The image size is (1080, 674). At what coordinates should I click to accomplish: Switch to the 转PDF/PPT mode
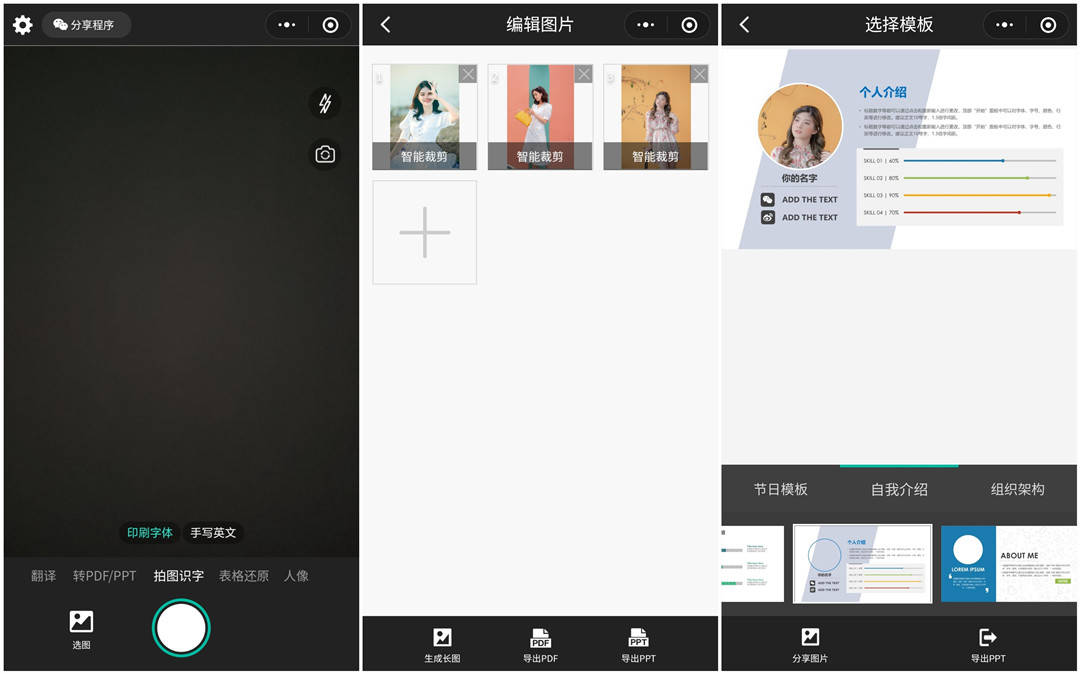(105, 576)
